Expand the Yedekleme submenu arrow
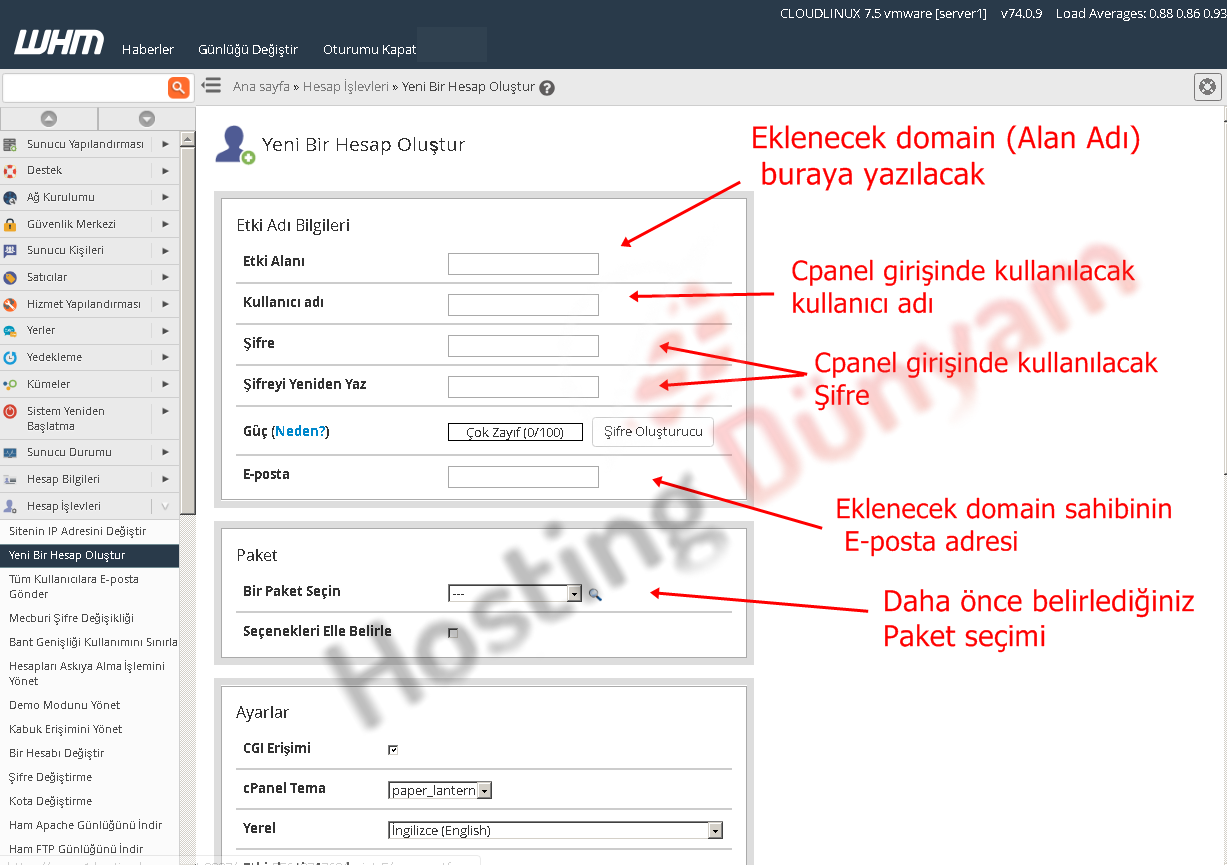 coord(165,357)
